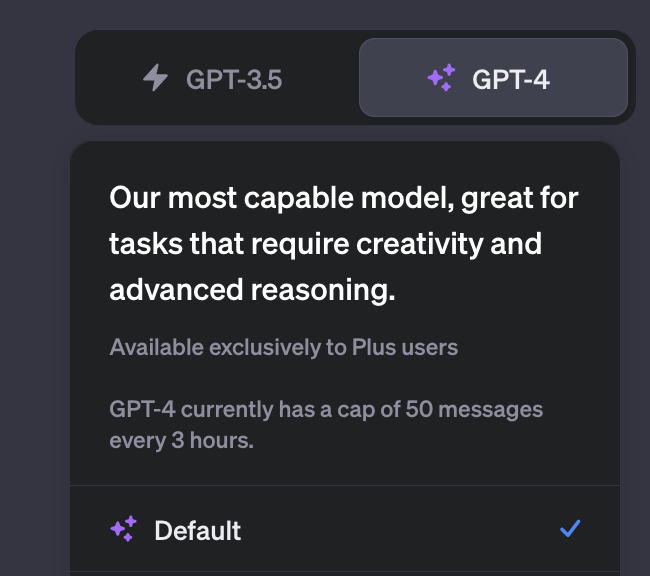Click the 'advanced reasoning.' headline line
This screenshot has width=650, height=576.
(252, 290)
